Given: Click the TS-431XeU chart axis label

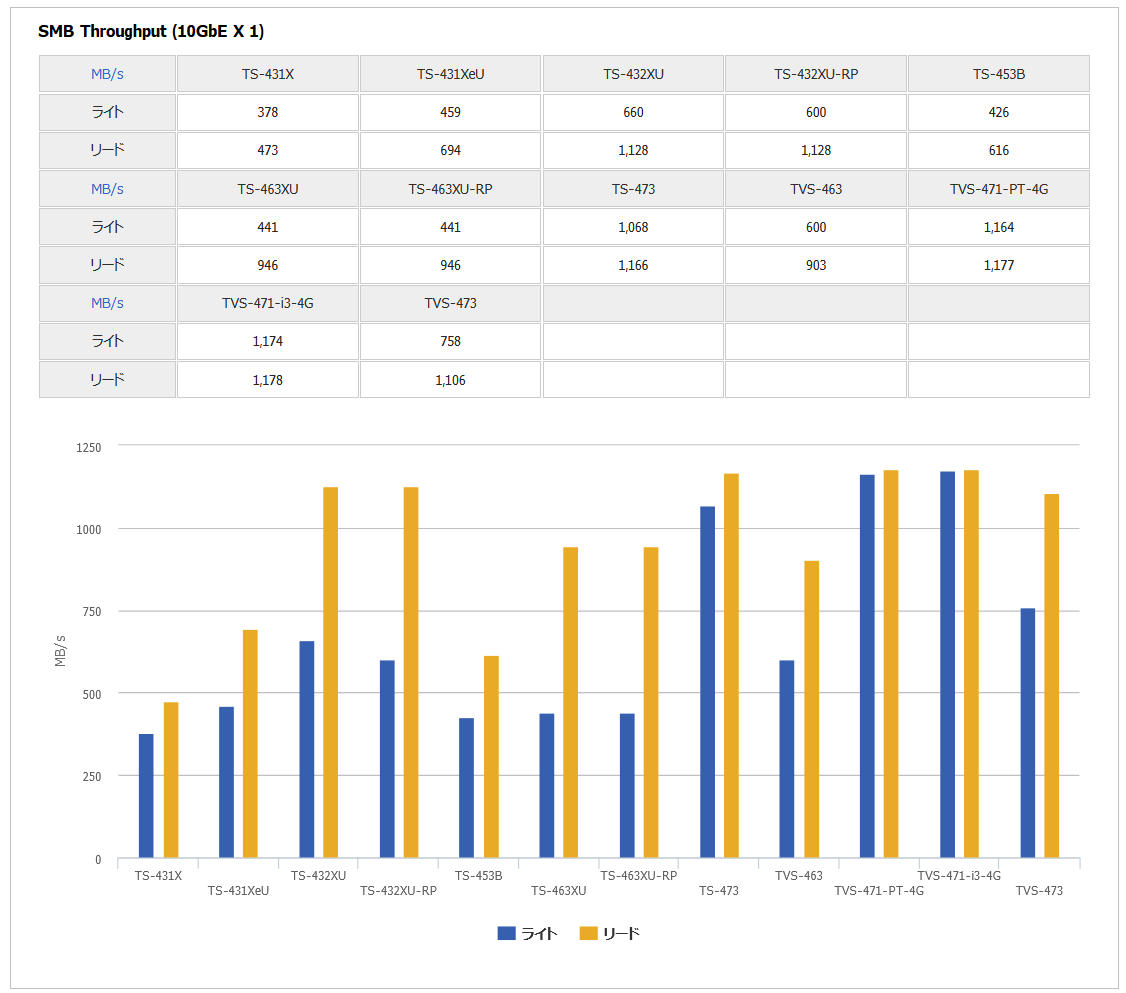Looking at the screenshot, I should (x=238, y=890).
